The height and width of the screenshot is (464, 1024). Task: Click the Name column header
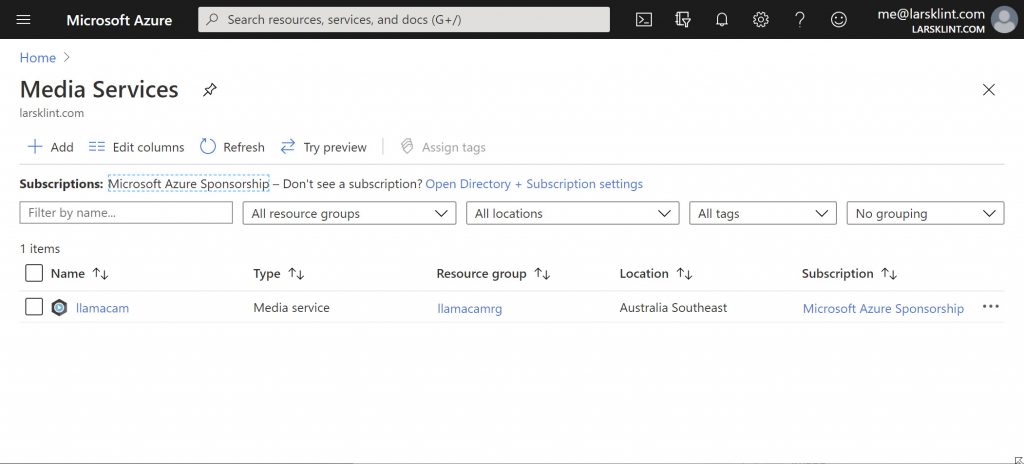tap(68, 273)
